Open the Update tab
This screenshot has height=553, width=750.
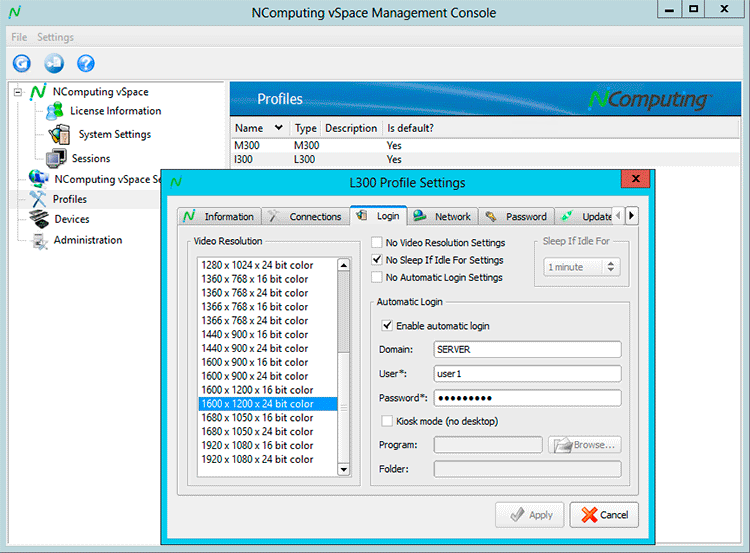(585, 216)
